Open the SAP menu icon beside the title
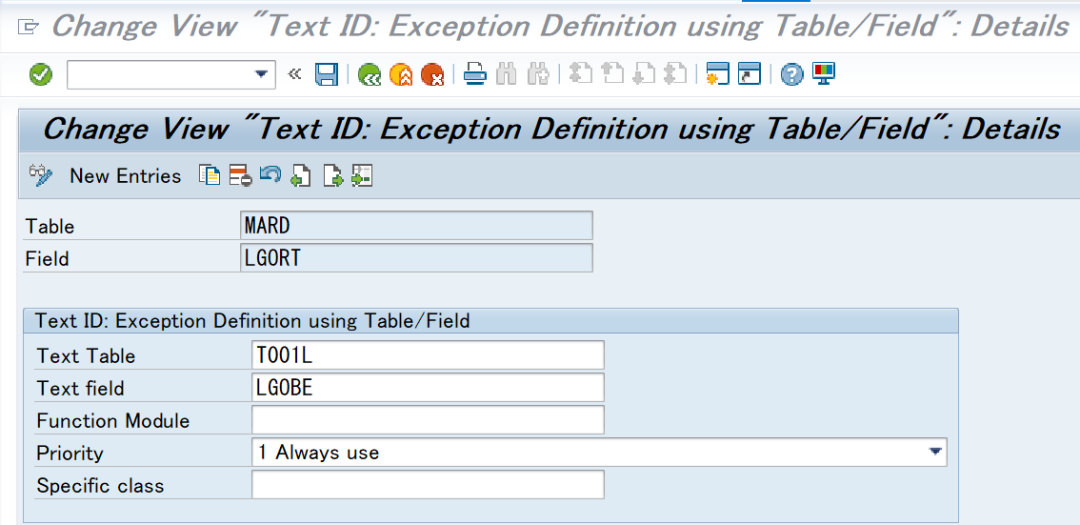This screenshot has width=1080, height=525. tap(28, 27)
